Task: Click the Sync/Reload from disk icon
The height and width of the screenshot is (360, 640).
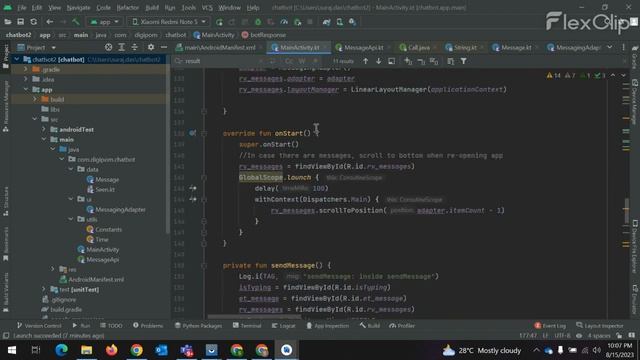Action: [x=33, y=22]
